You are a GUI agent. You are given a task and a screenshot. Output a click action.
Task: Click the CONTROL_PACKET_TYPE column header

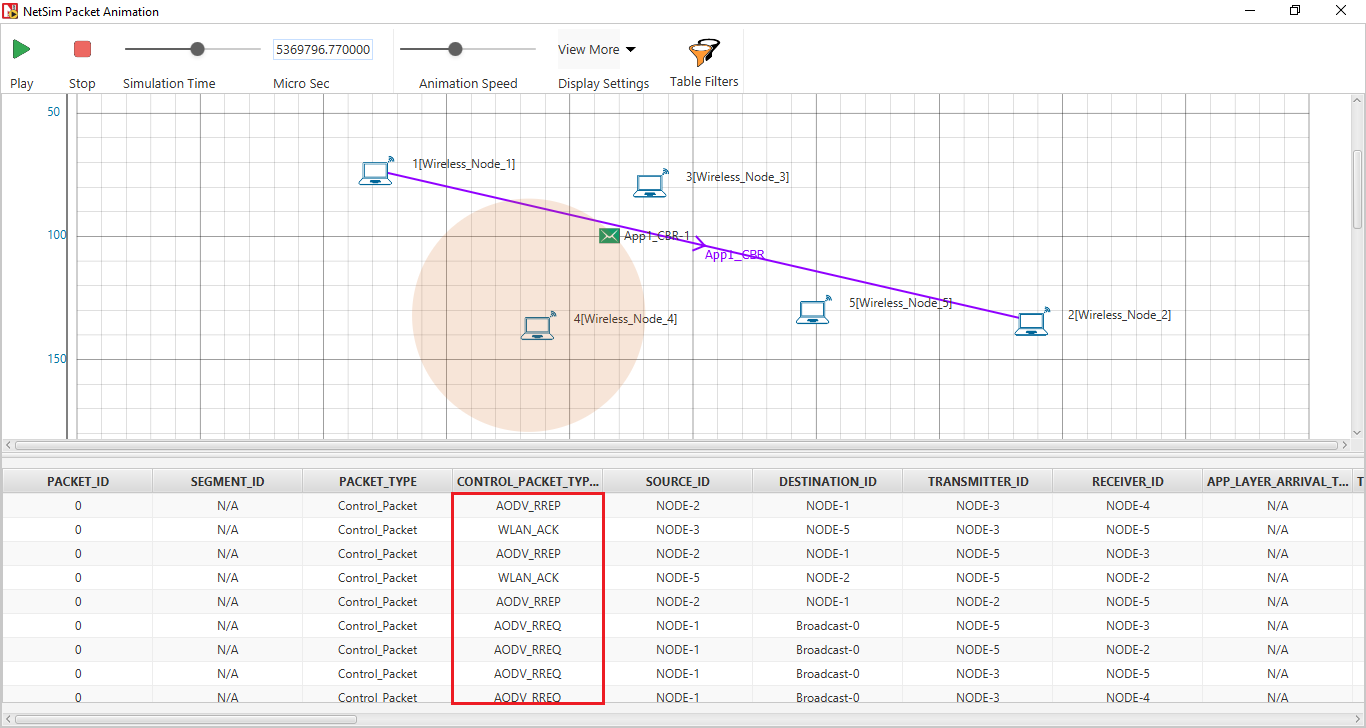(528, 482)
